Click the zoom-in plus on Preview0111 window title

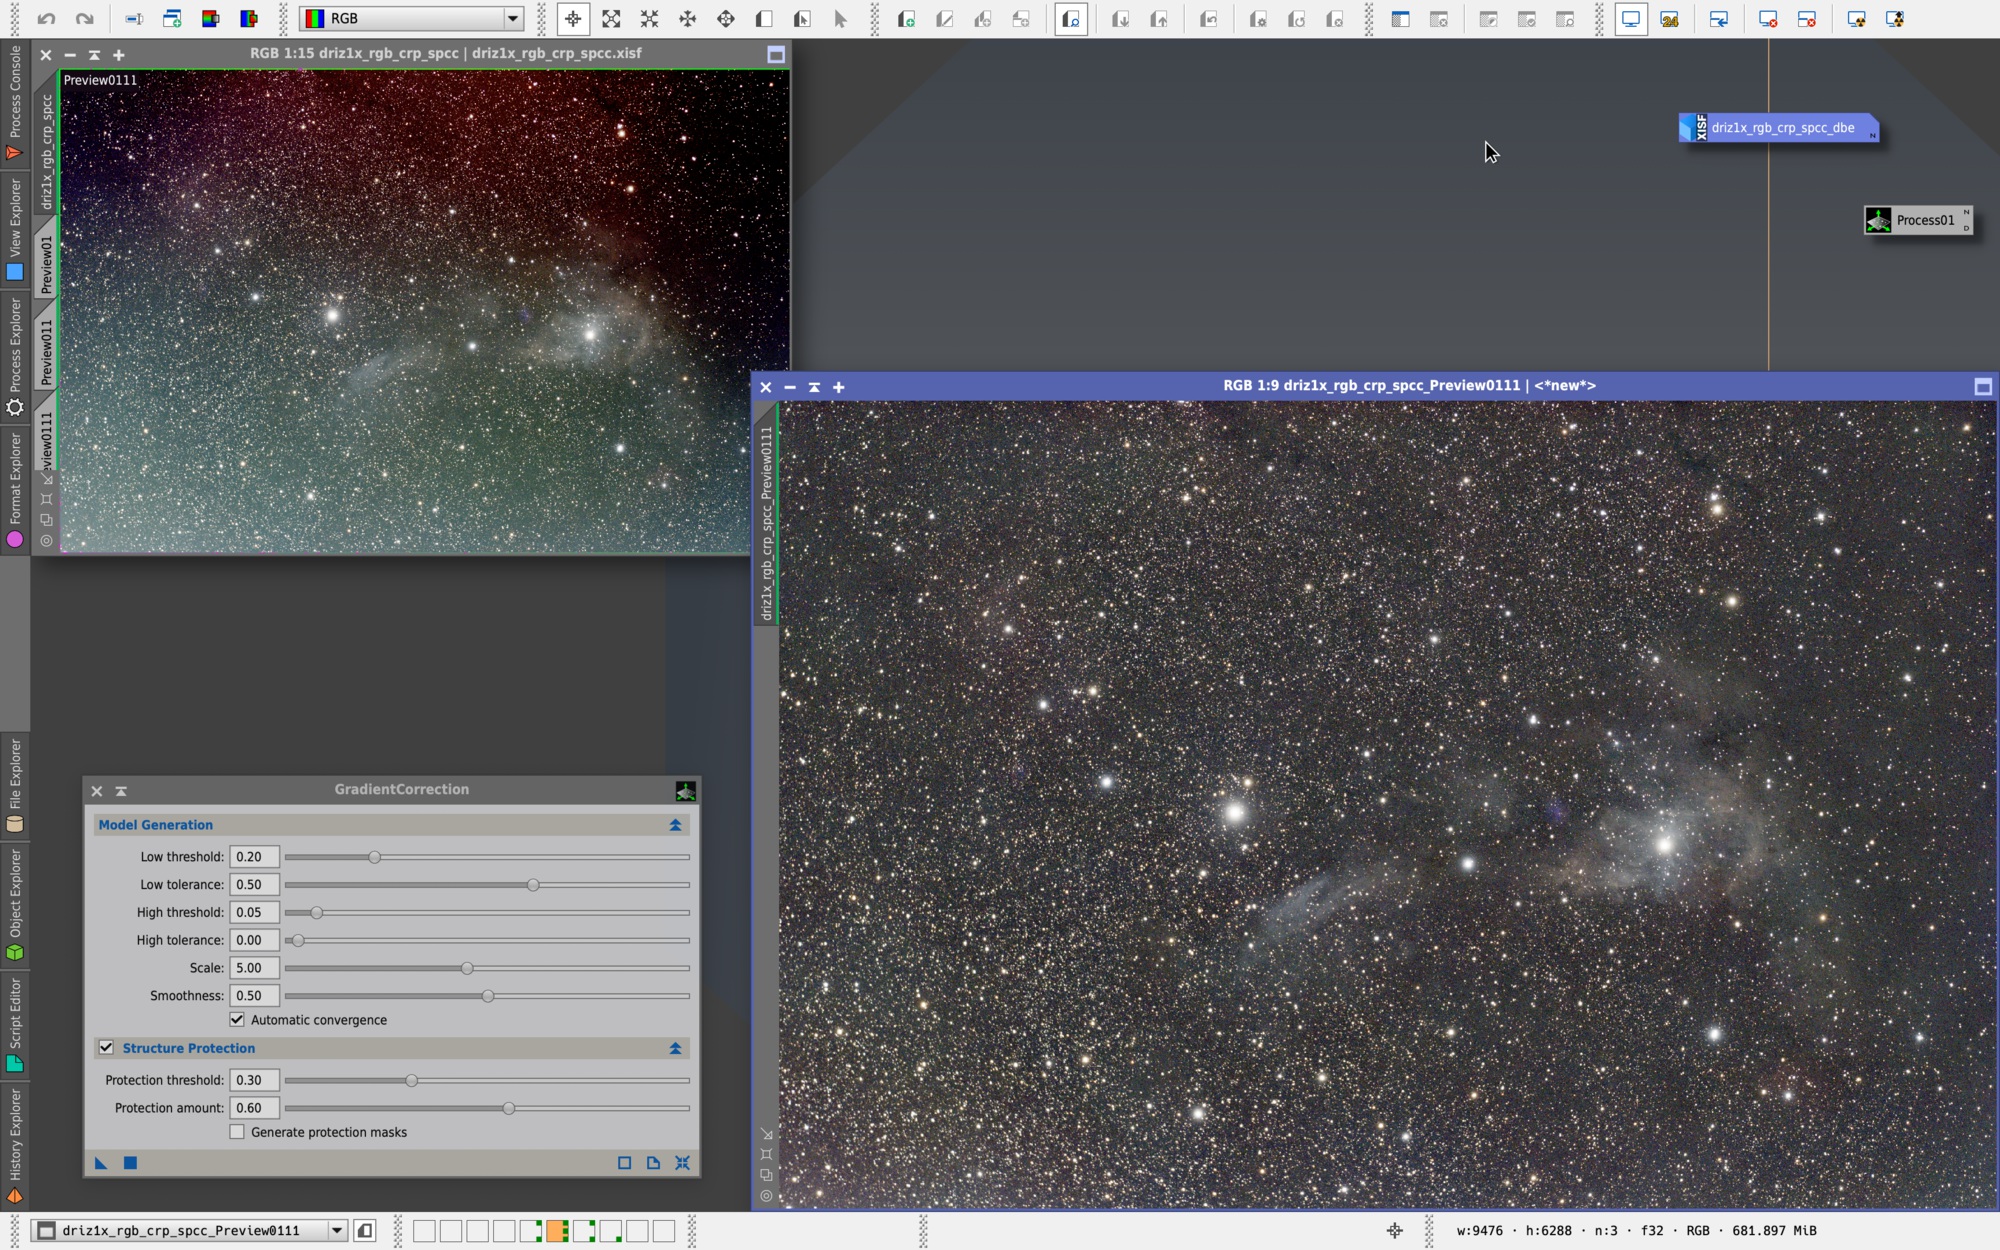pyautogui.click(x=838, y=387)
